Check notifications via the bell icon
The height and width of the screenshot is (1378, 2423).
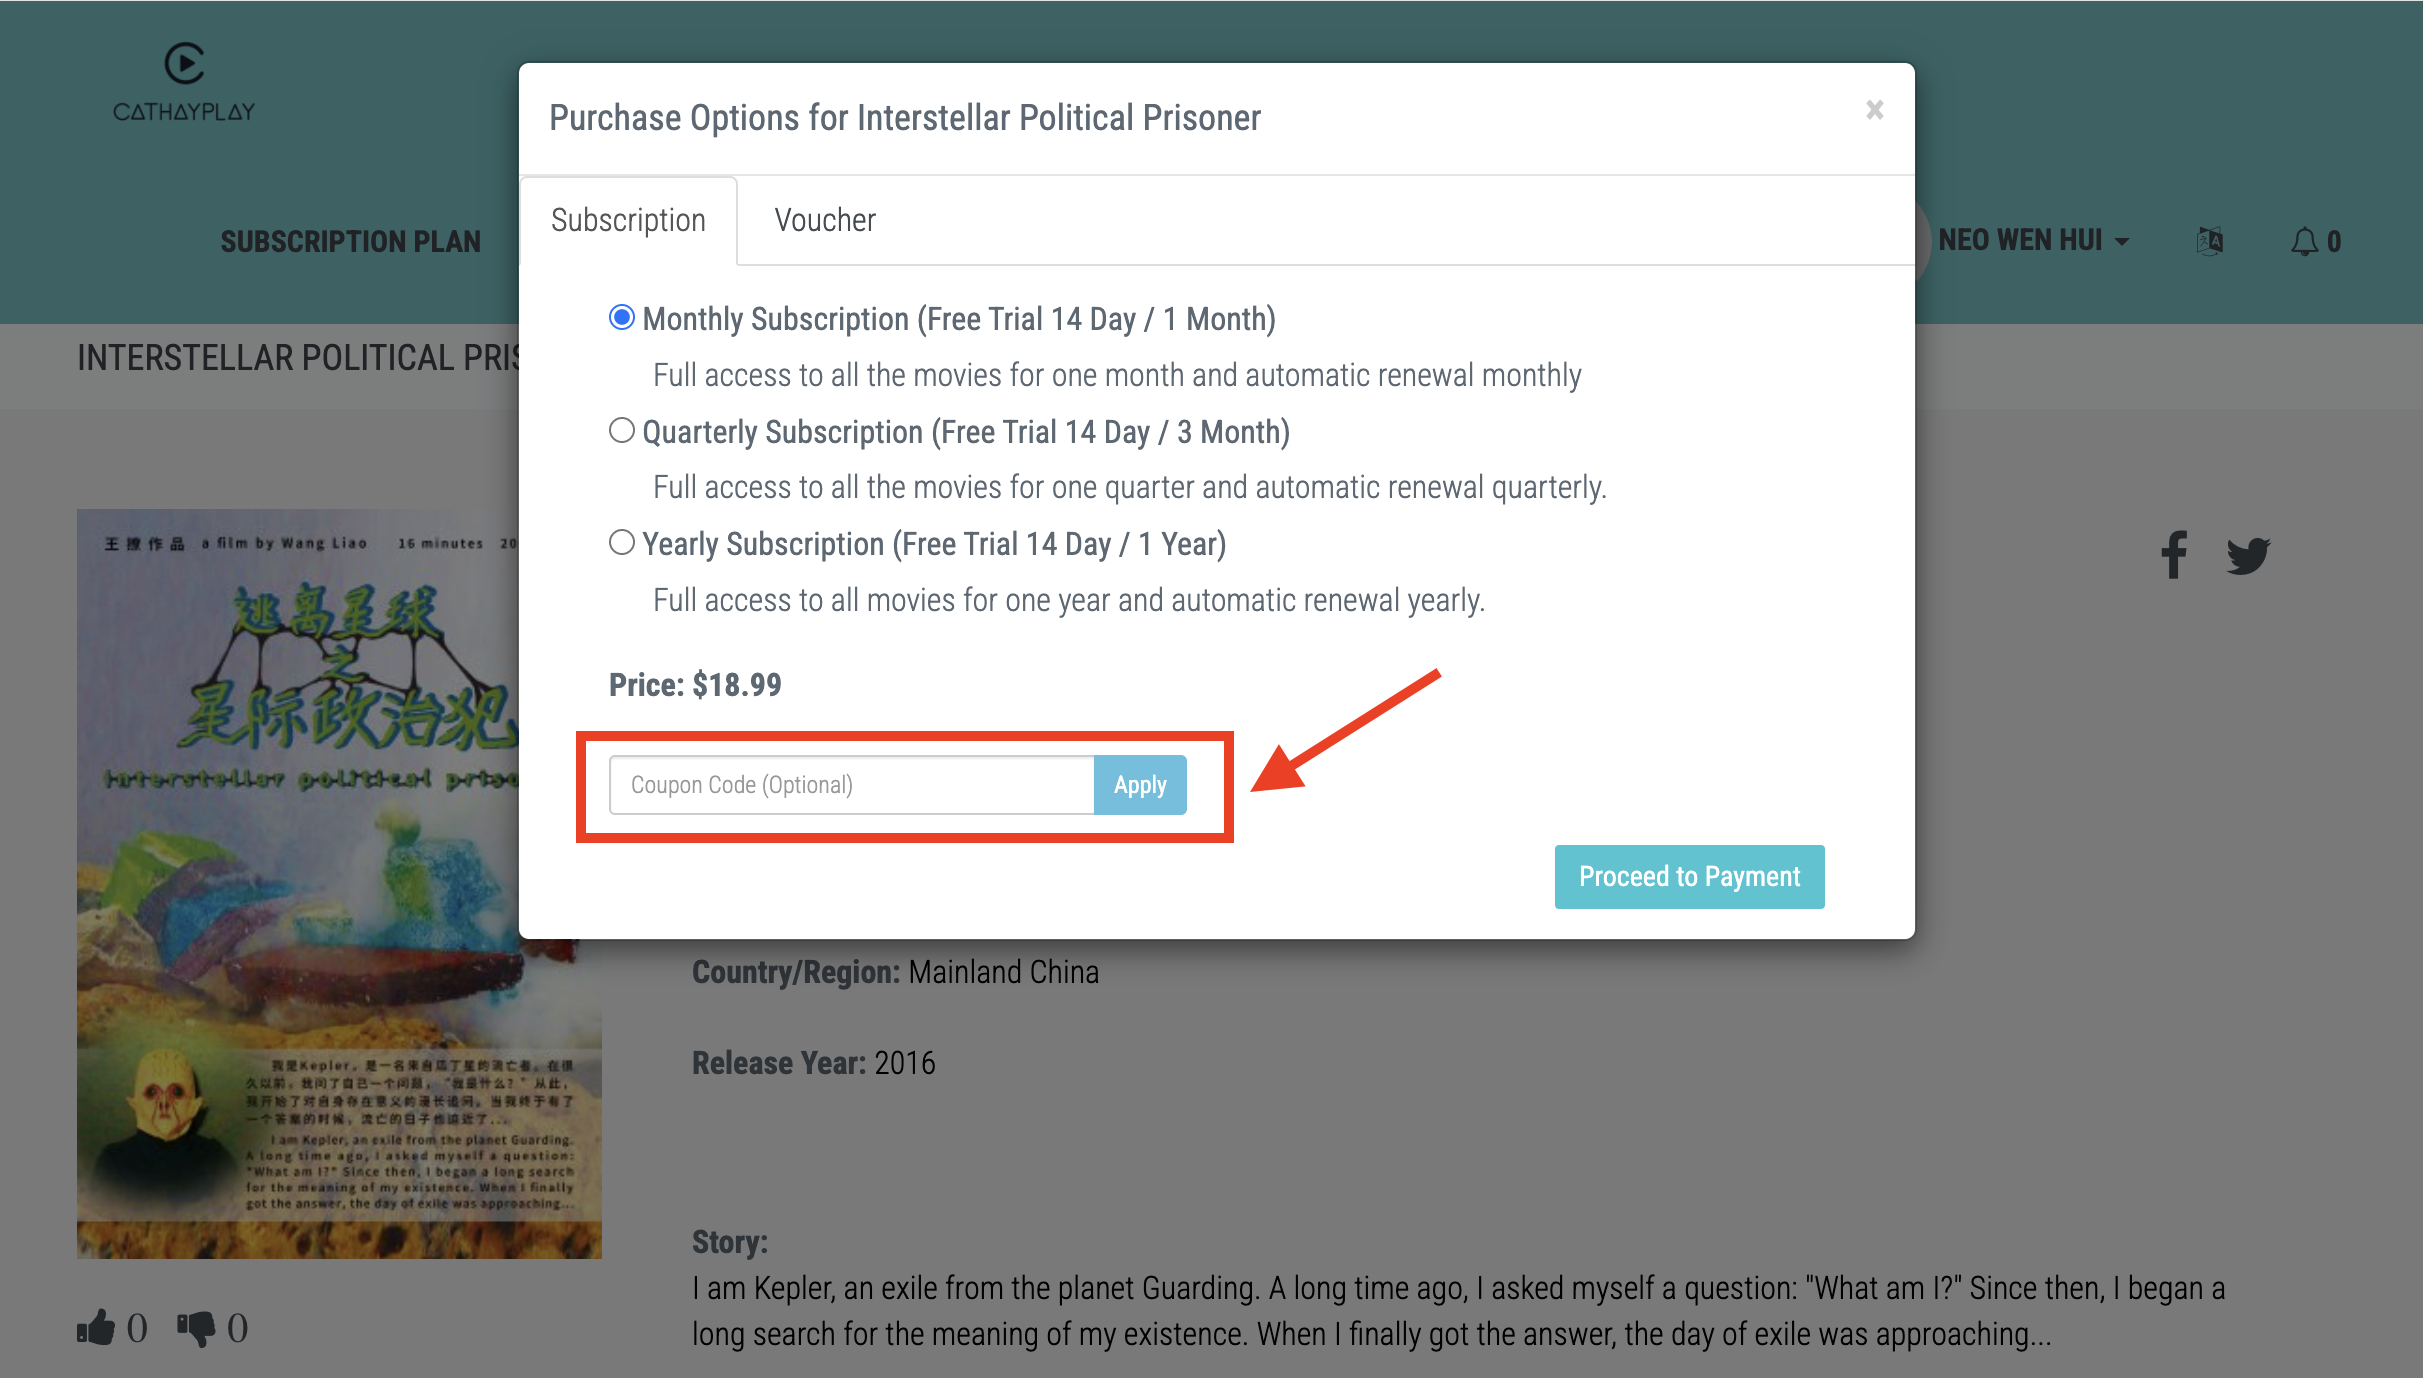click(2303, 240)
